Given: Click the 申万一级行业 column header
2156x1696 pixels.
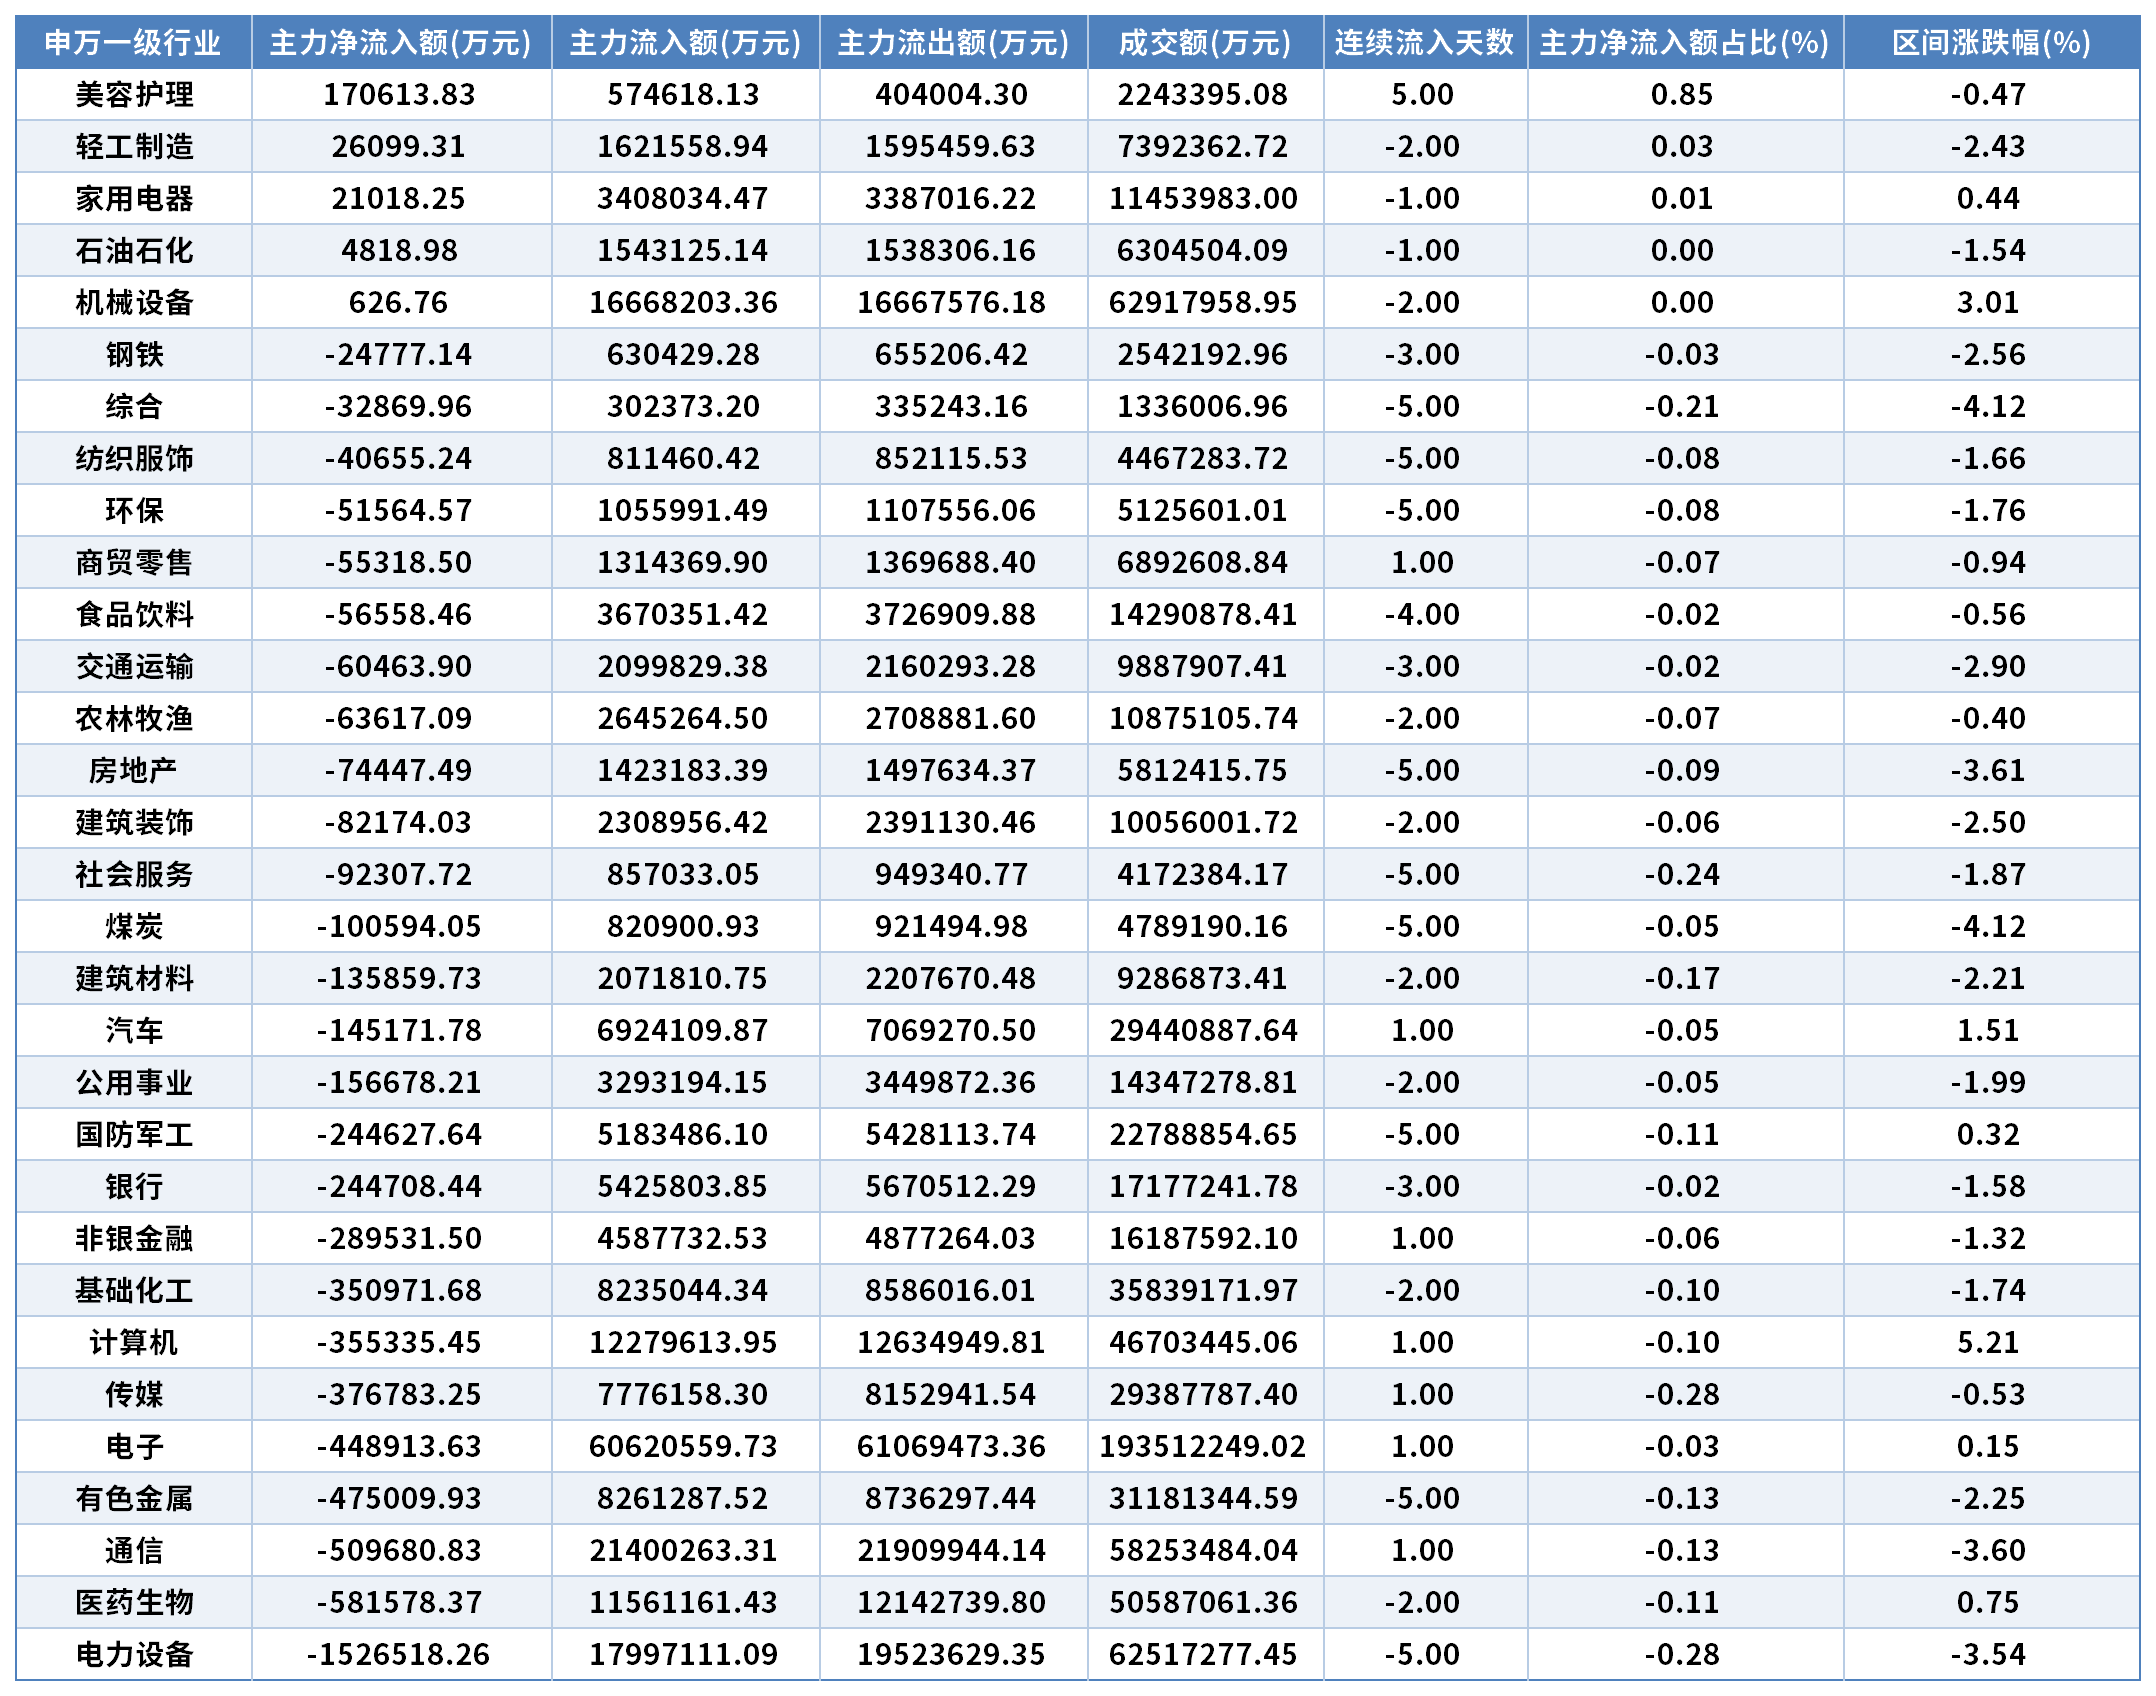Looking at the screenshot, I should (x=133, y=43).
